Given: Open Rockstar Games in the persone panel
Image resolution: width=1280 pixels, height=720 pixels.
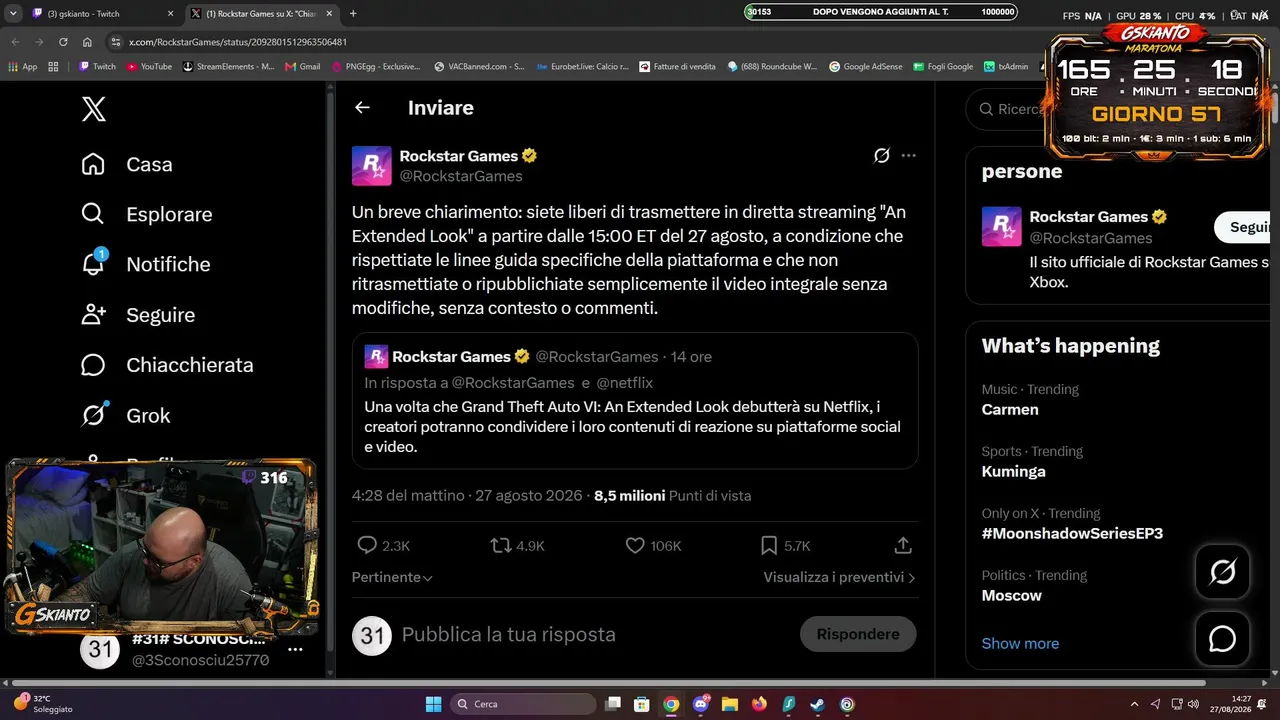Looking at the screenshot, I should 1089,217.
